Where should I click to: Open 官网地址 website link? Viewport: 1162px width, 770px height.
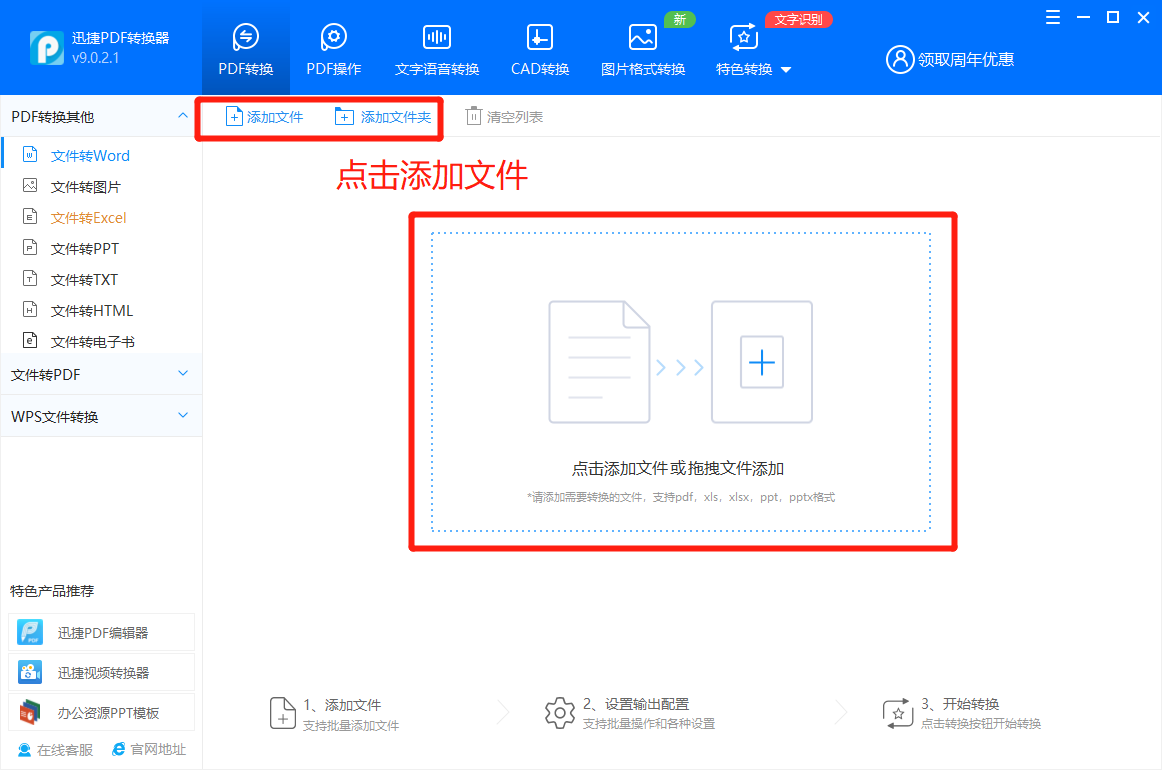click(x=149, y=749)
